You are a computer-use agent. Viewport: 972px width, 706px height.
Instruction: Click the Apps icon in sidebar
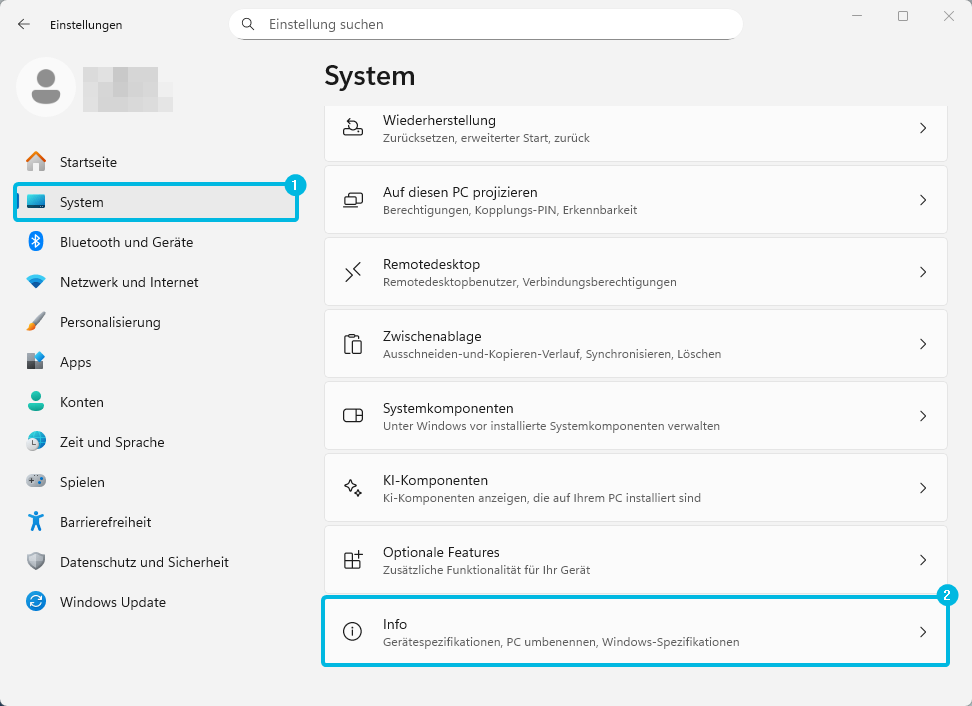(36, 361)
